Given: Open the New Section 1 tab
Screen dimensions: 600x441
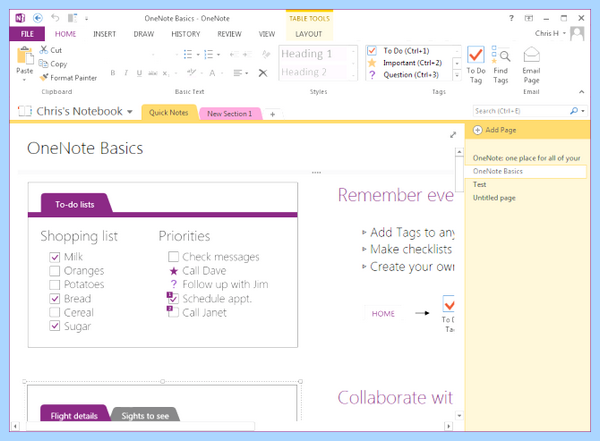Looking at the screenshot, I should pyautogui.click(x=230, y=114).
